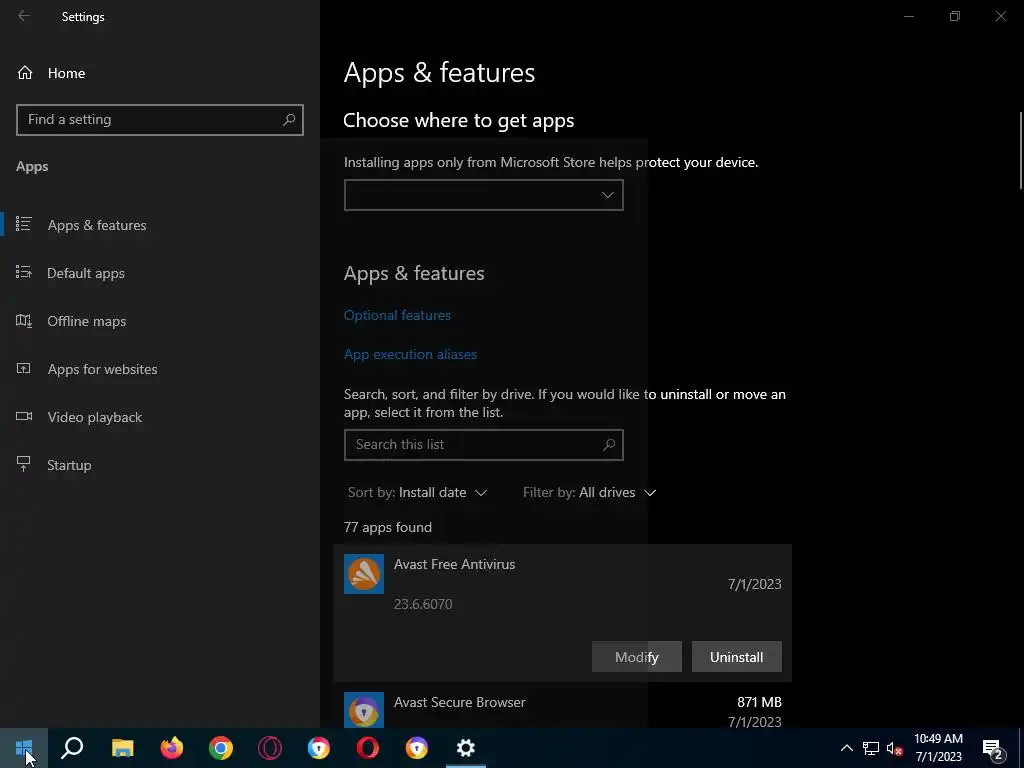Click the Optional features link
Screen dimensions: 1024x768
point(397,315)
